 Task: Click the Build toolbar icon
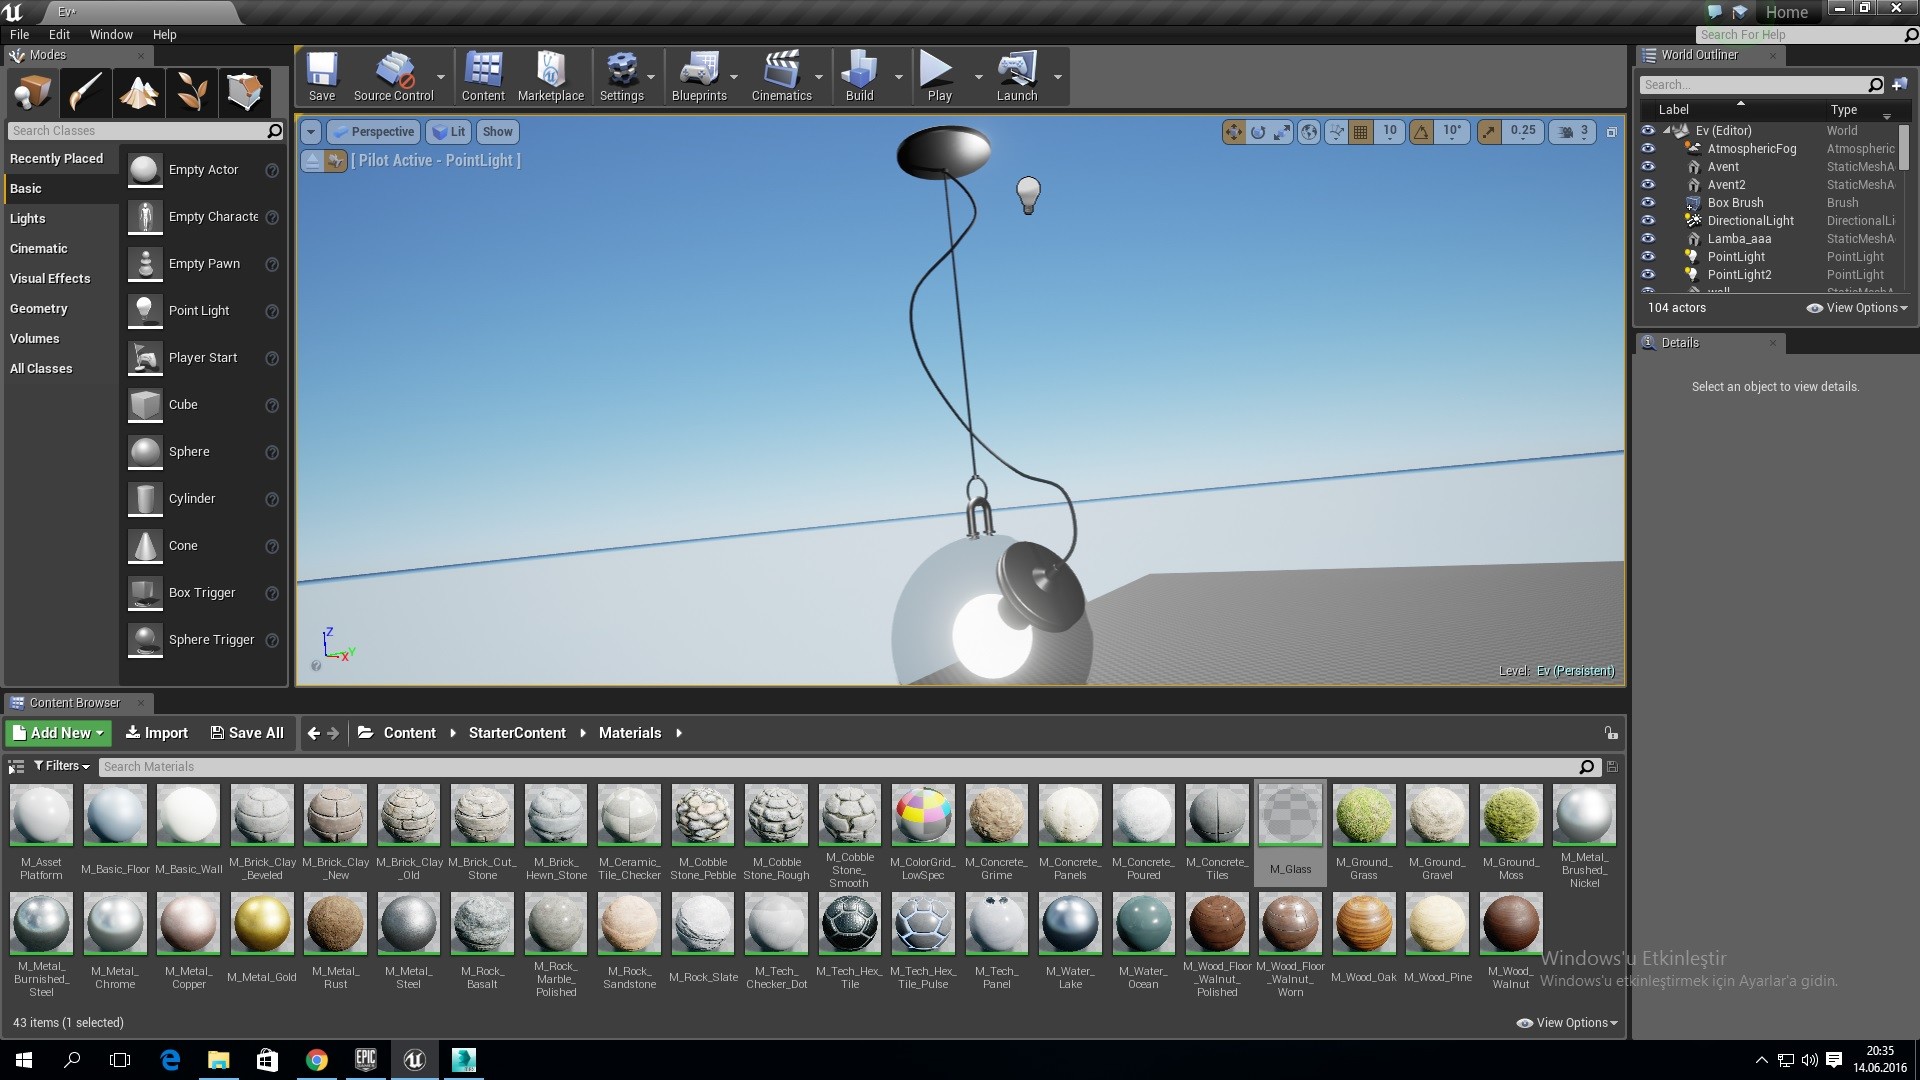tap(859, 76)
